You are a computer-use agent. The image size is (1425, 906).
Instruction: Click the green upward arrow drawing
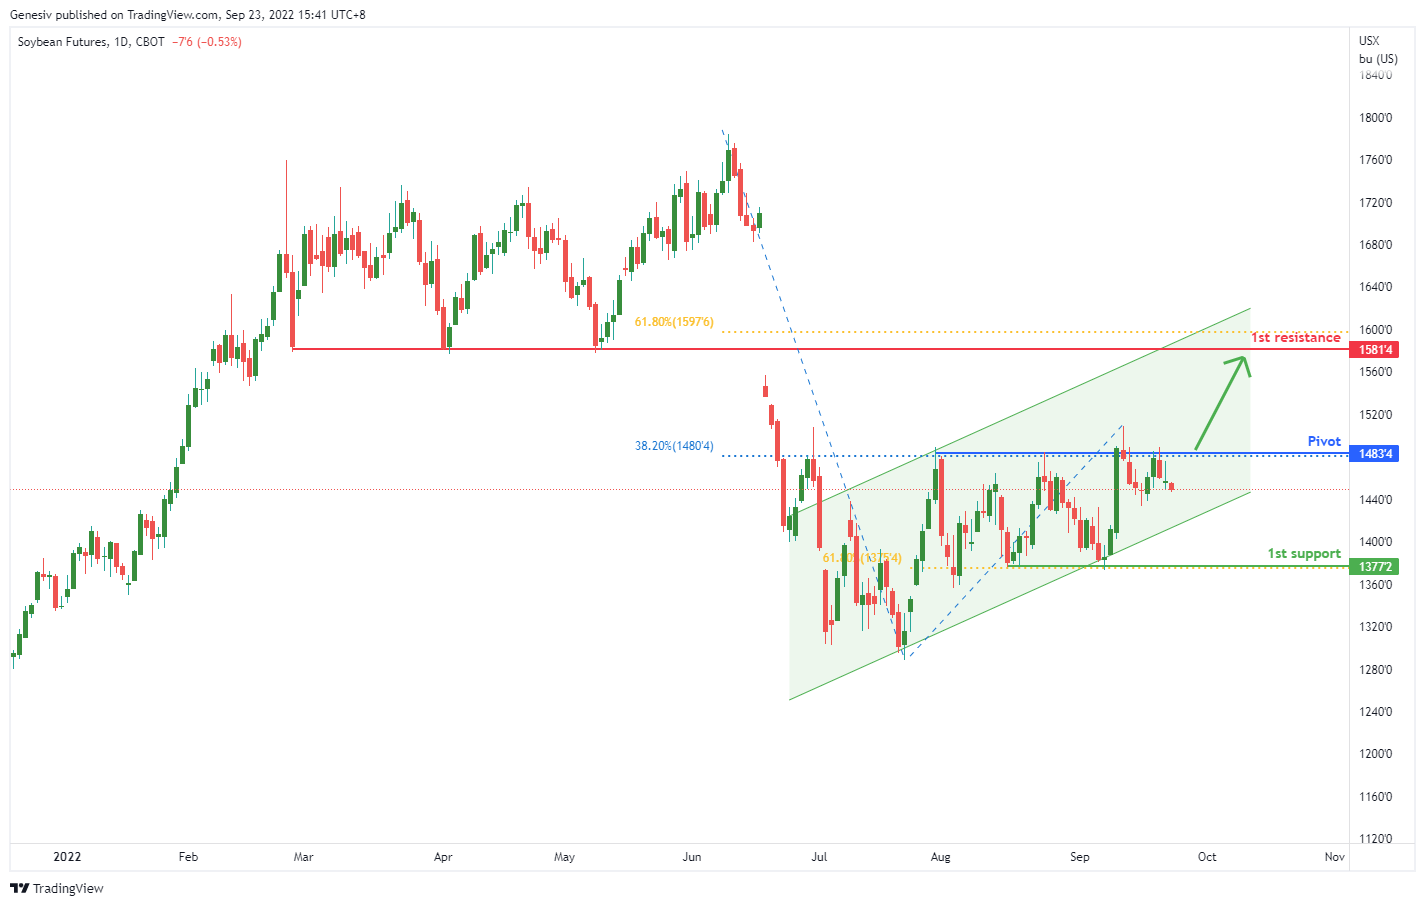point(1223,403)
